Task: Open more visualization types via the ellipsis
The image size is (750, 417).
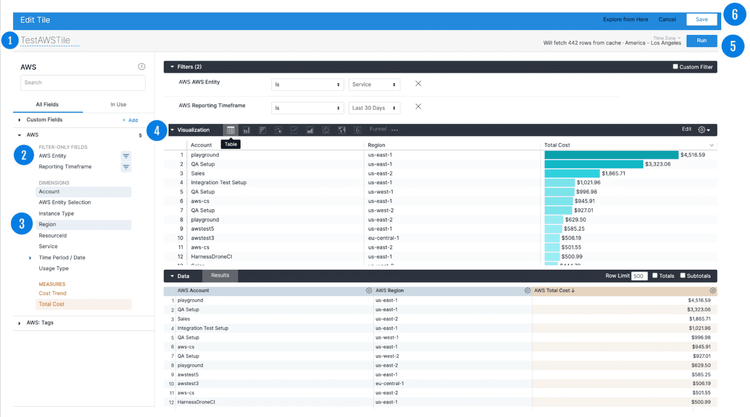Action: (395, 130)
